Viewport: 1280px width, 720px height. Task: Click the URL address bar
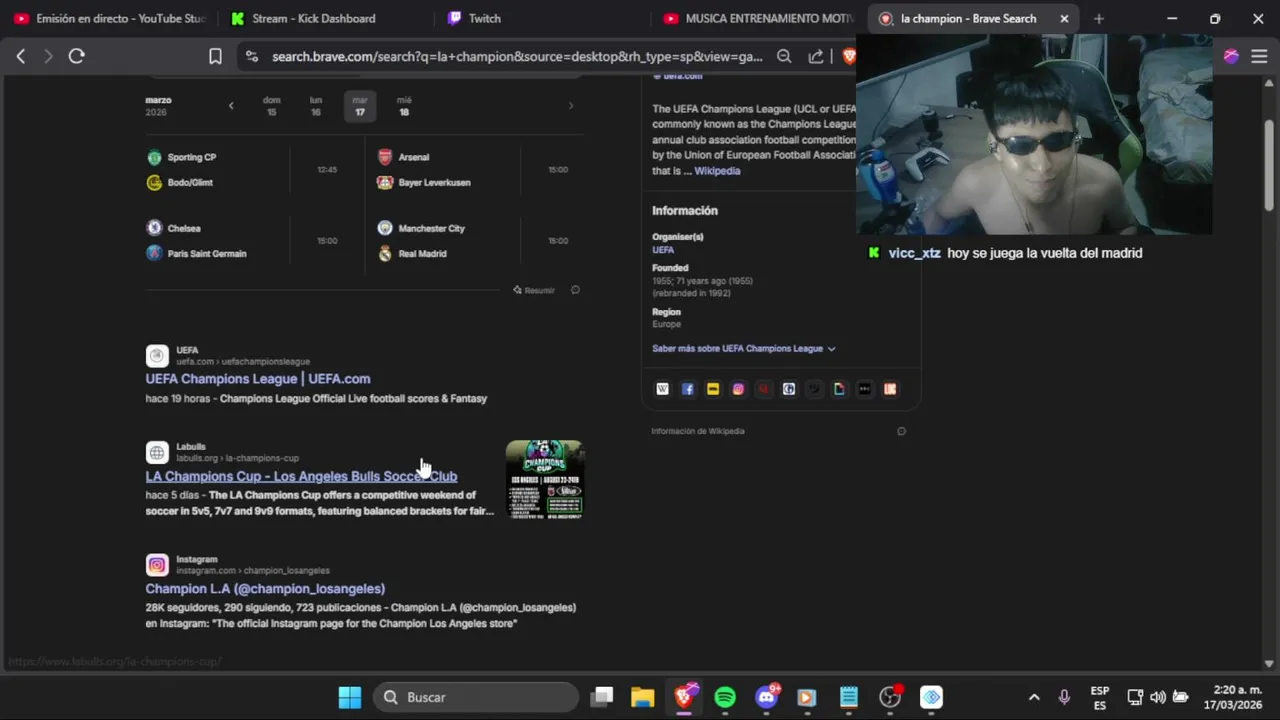point(517,57)
